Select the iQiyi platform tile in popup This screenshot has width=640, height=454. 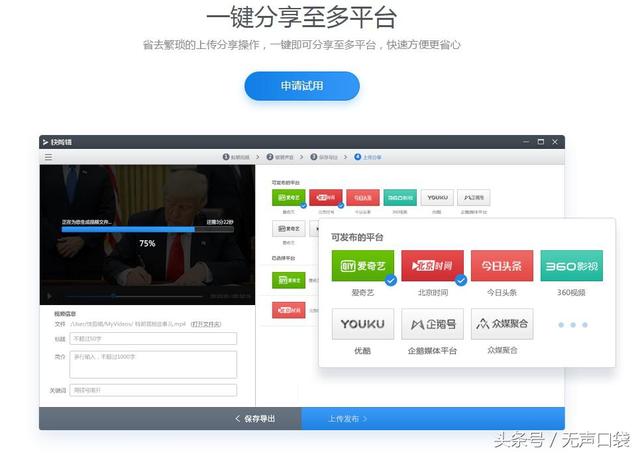tap(362, 265)
